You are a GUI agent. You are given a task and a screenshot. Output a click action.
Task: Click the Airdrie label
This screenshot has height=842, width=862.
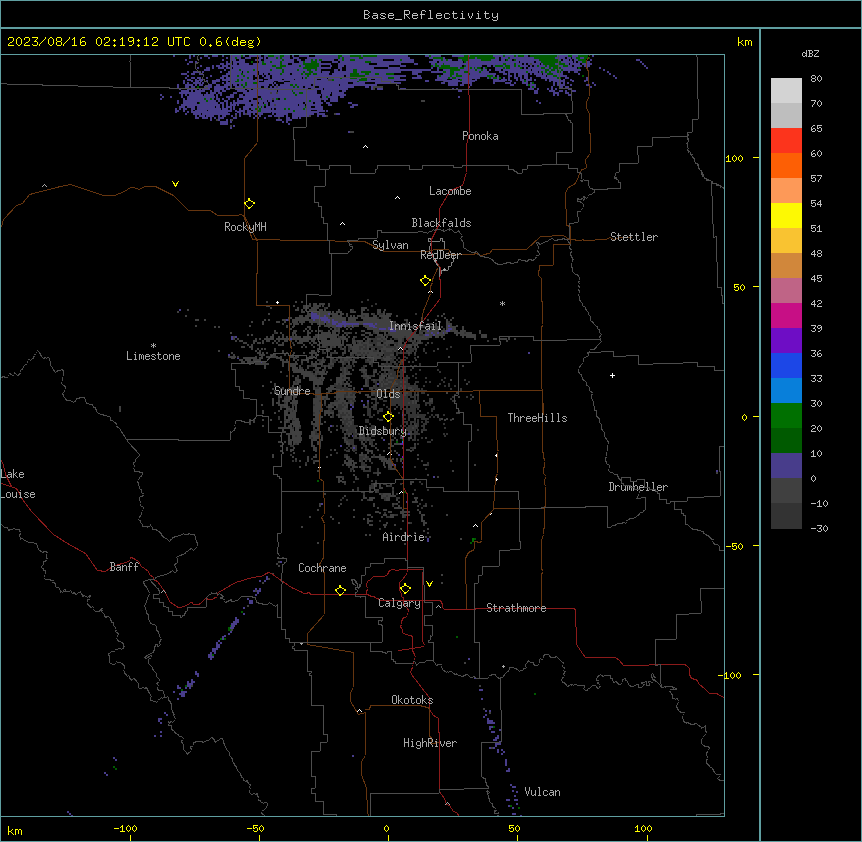click(x=404, y=537)
